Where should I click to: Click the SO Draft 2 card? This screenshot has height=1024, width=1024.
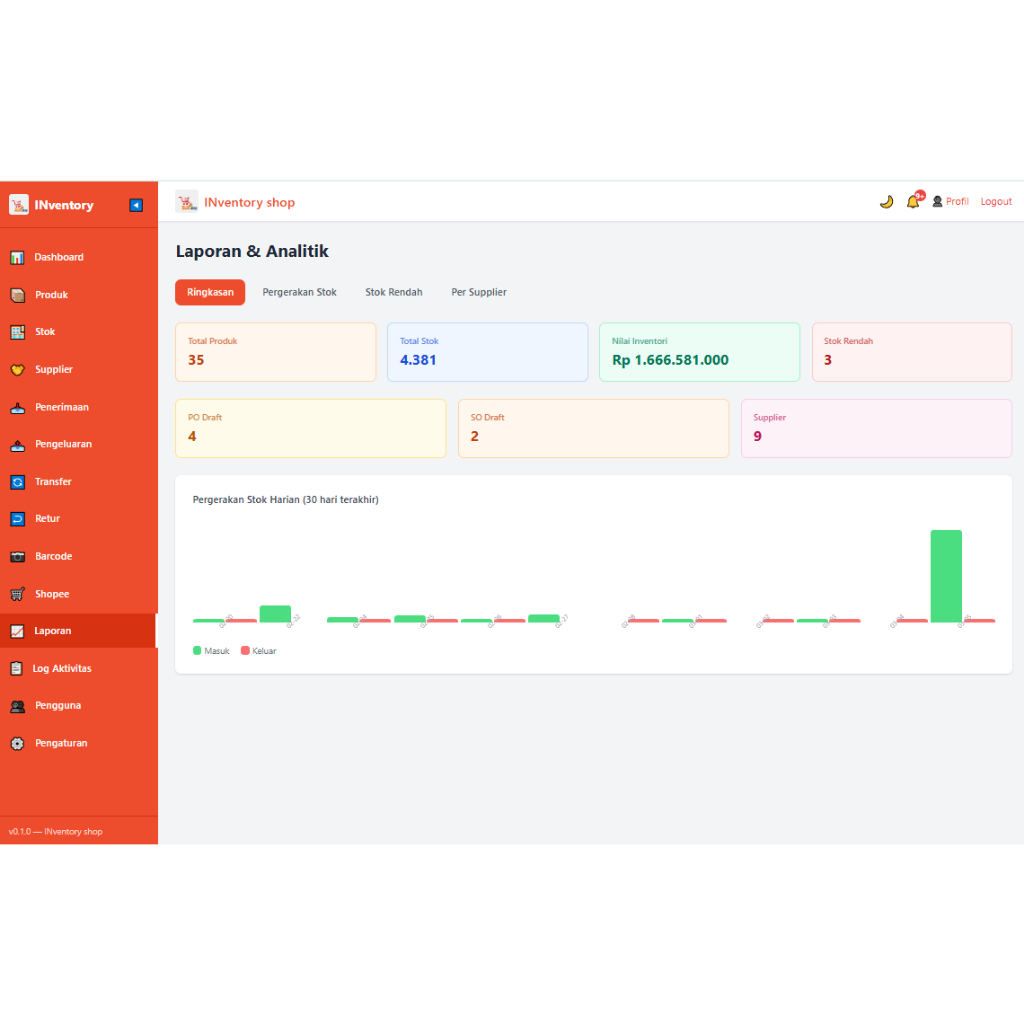pyautogui.click(x=594, y=428)
